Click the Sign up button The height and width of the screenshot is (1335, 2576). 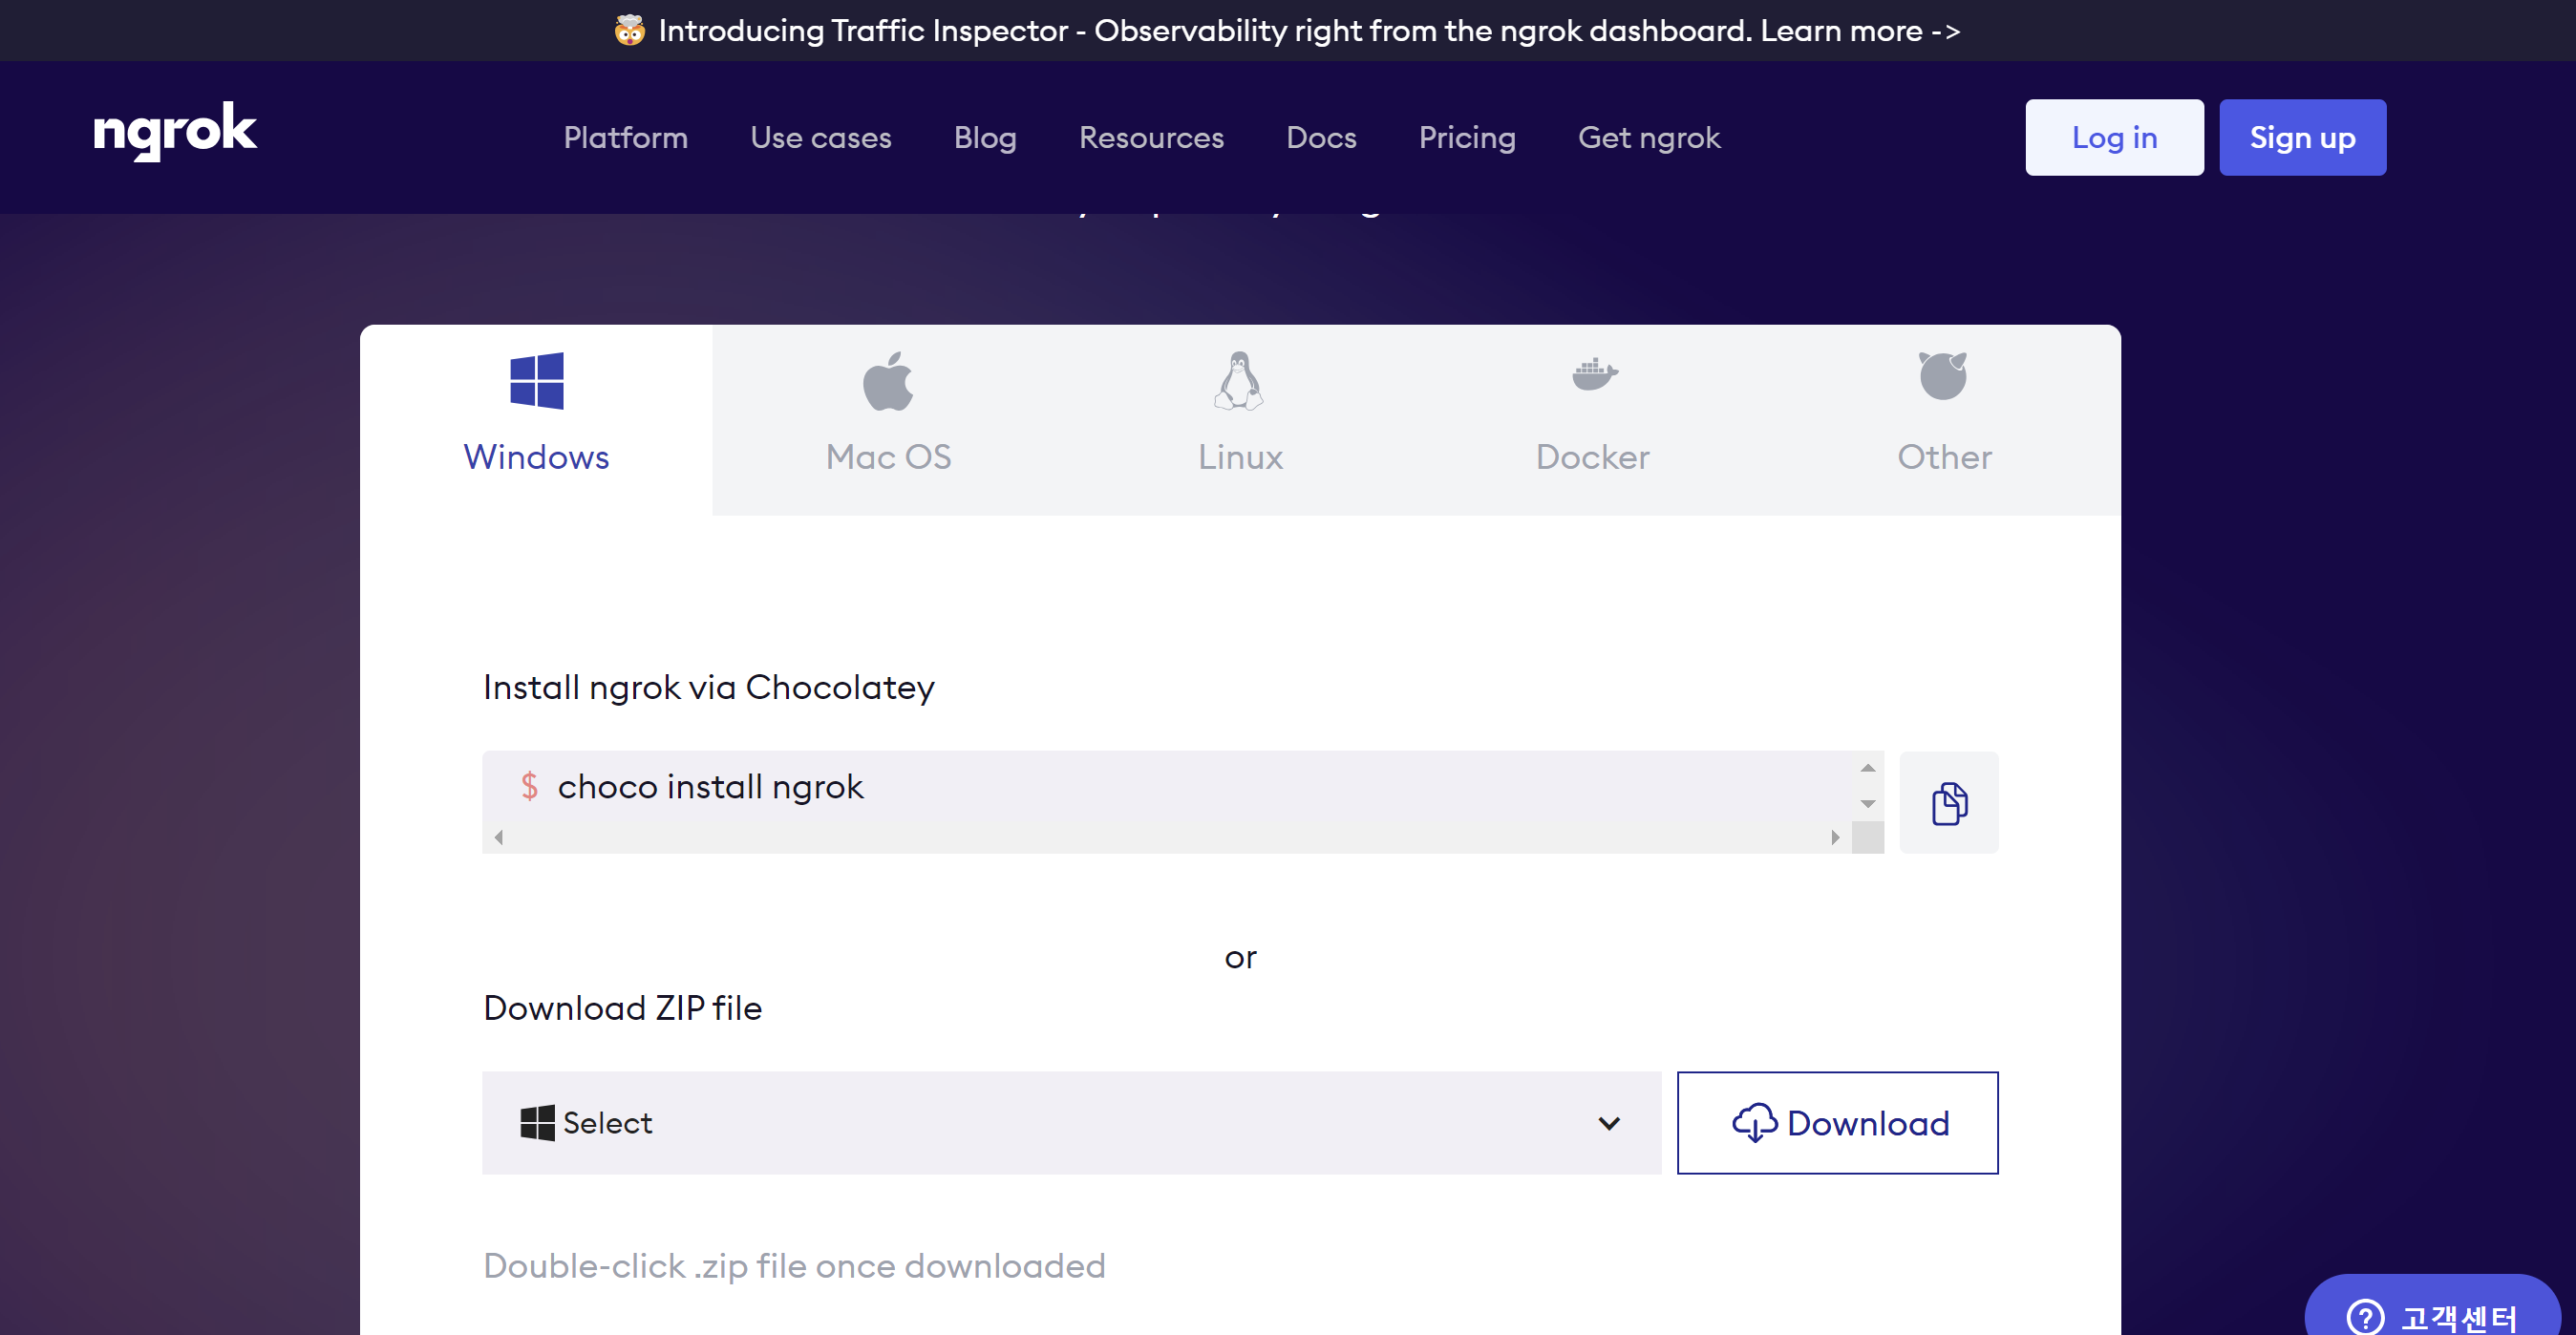point(2302,138)
